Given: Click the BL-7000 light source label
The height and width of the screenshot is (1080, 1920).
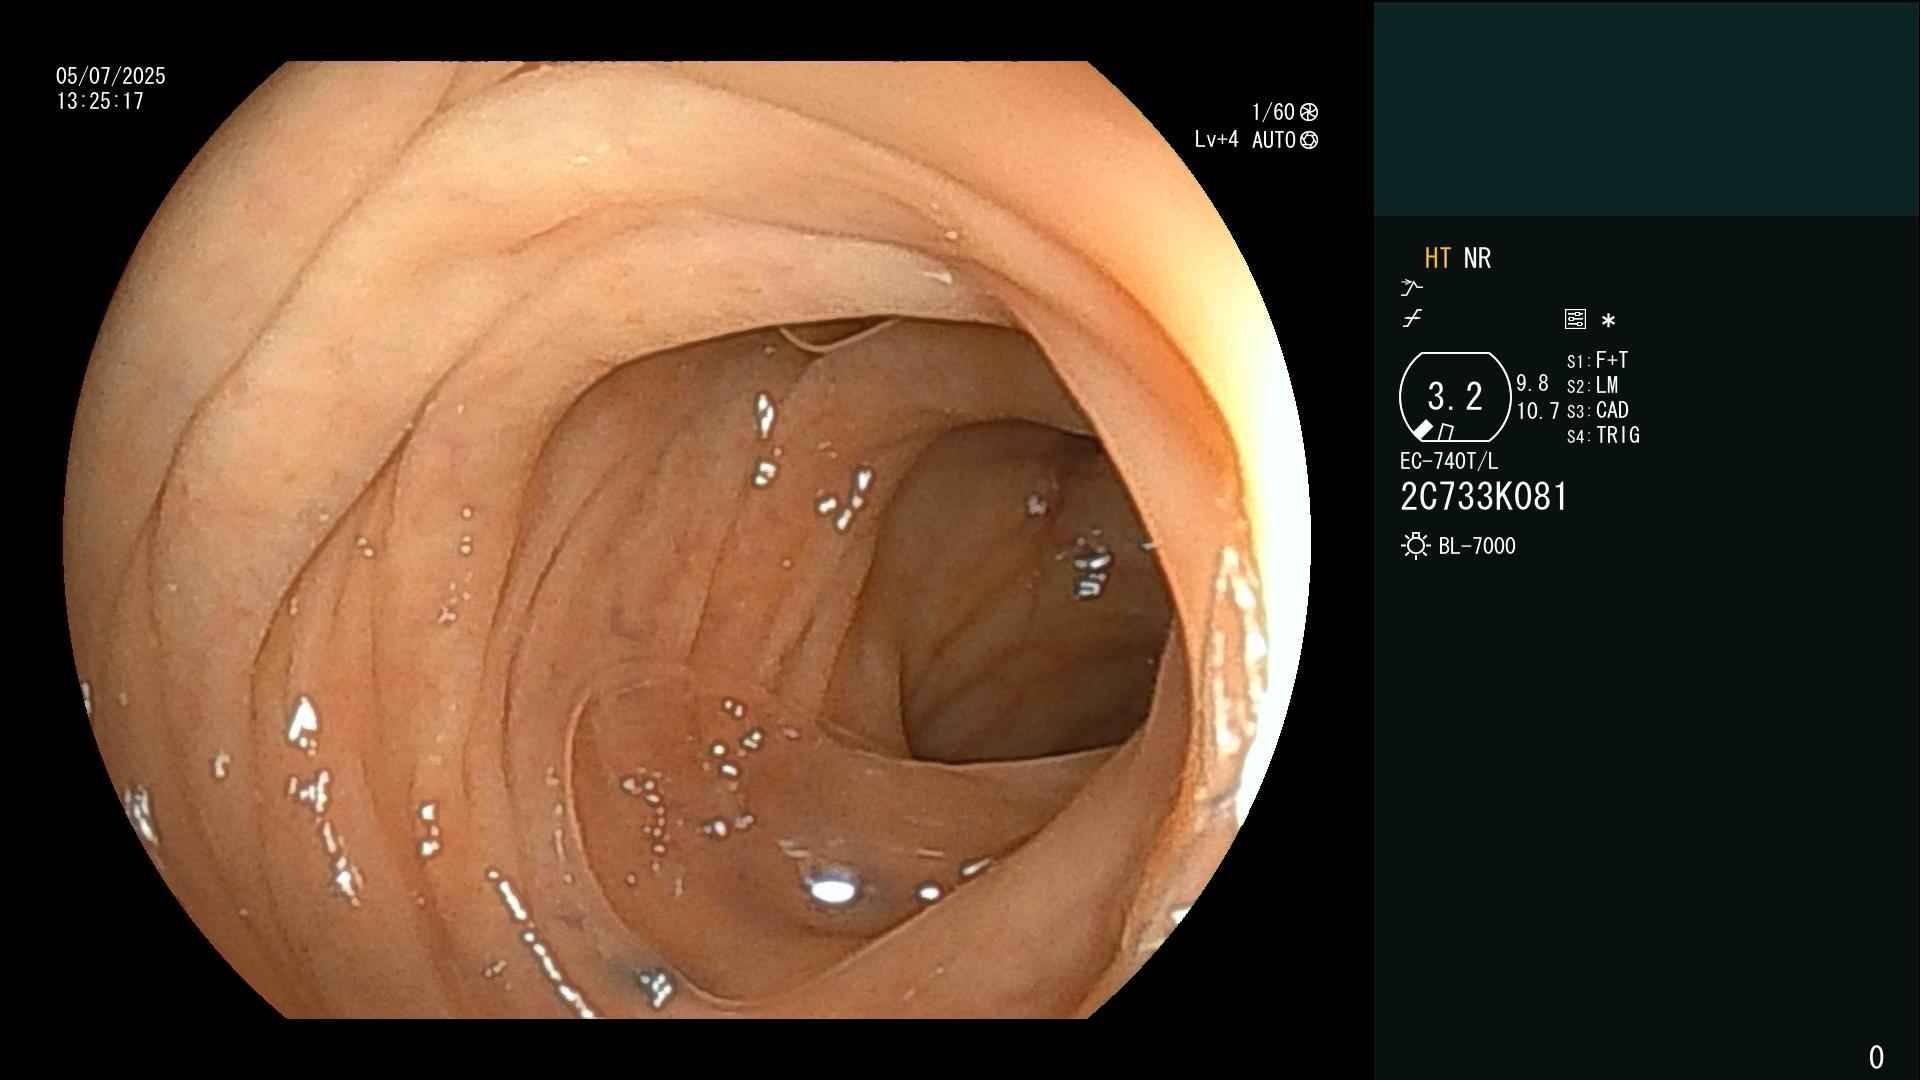Looking at the screenshot, I should tap(1477, 546).
